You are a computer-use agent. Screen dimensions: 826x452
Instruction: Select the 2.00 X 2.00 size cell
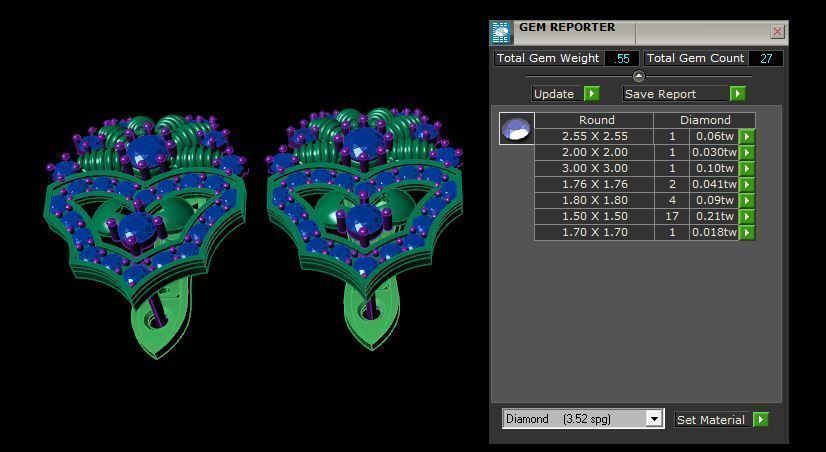(x=595, y=152)
